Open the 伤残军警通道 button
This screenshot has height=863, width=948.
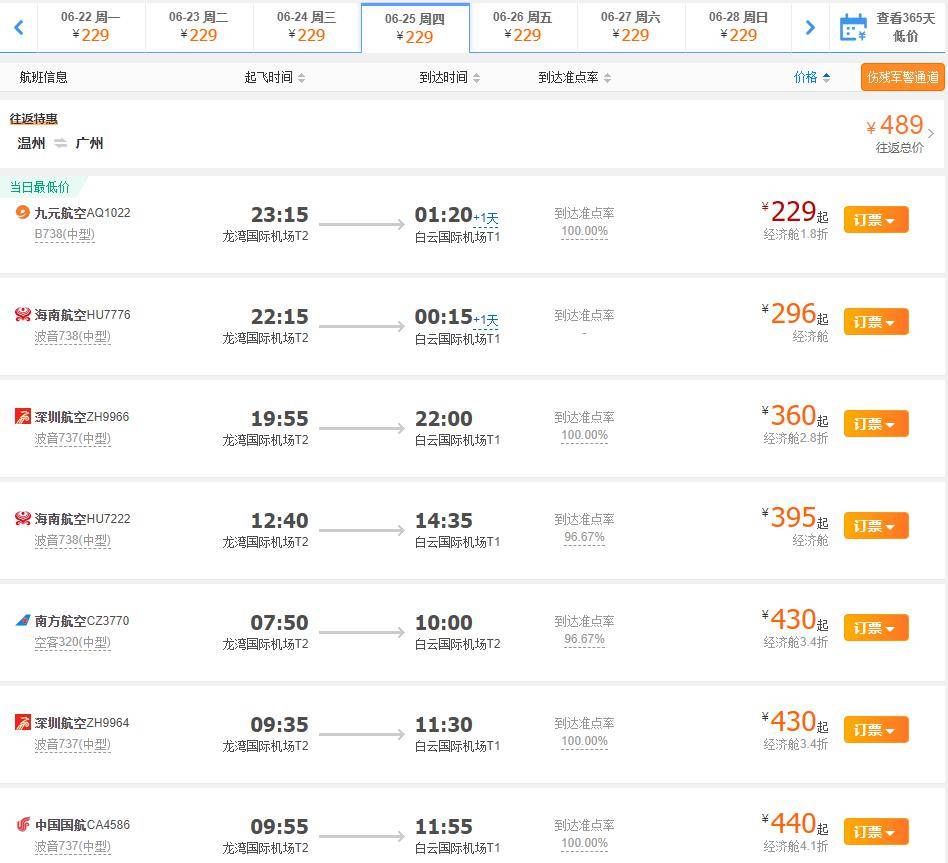pyautogui.click(x=903, y=77)
